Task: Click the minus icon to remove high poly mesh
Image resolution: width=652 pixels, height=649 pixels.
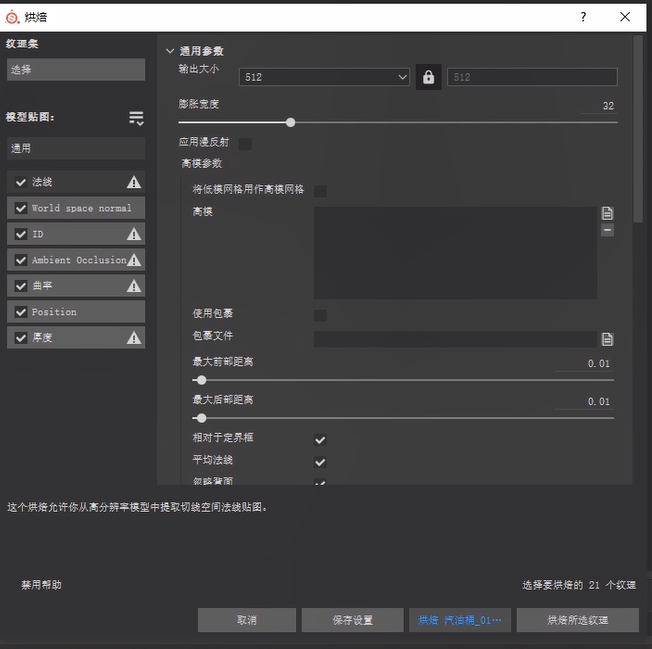Action: 607,230
